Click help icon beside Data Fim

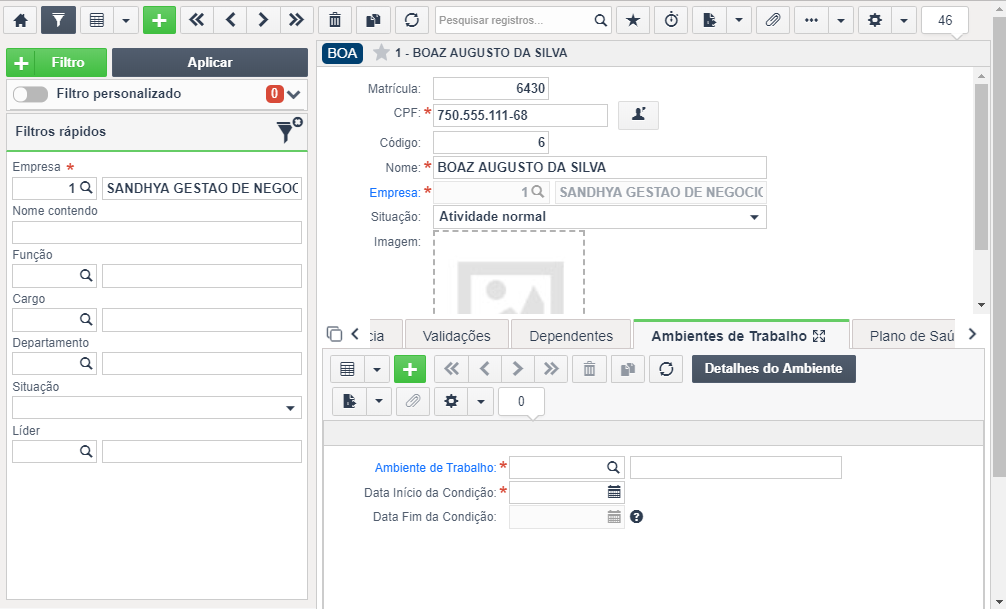tap(636, 517)
